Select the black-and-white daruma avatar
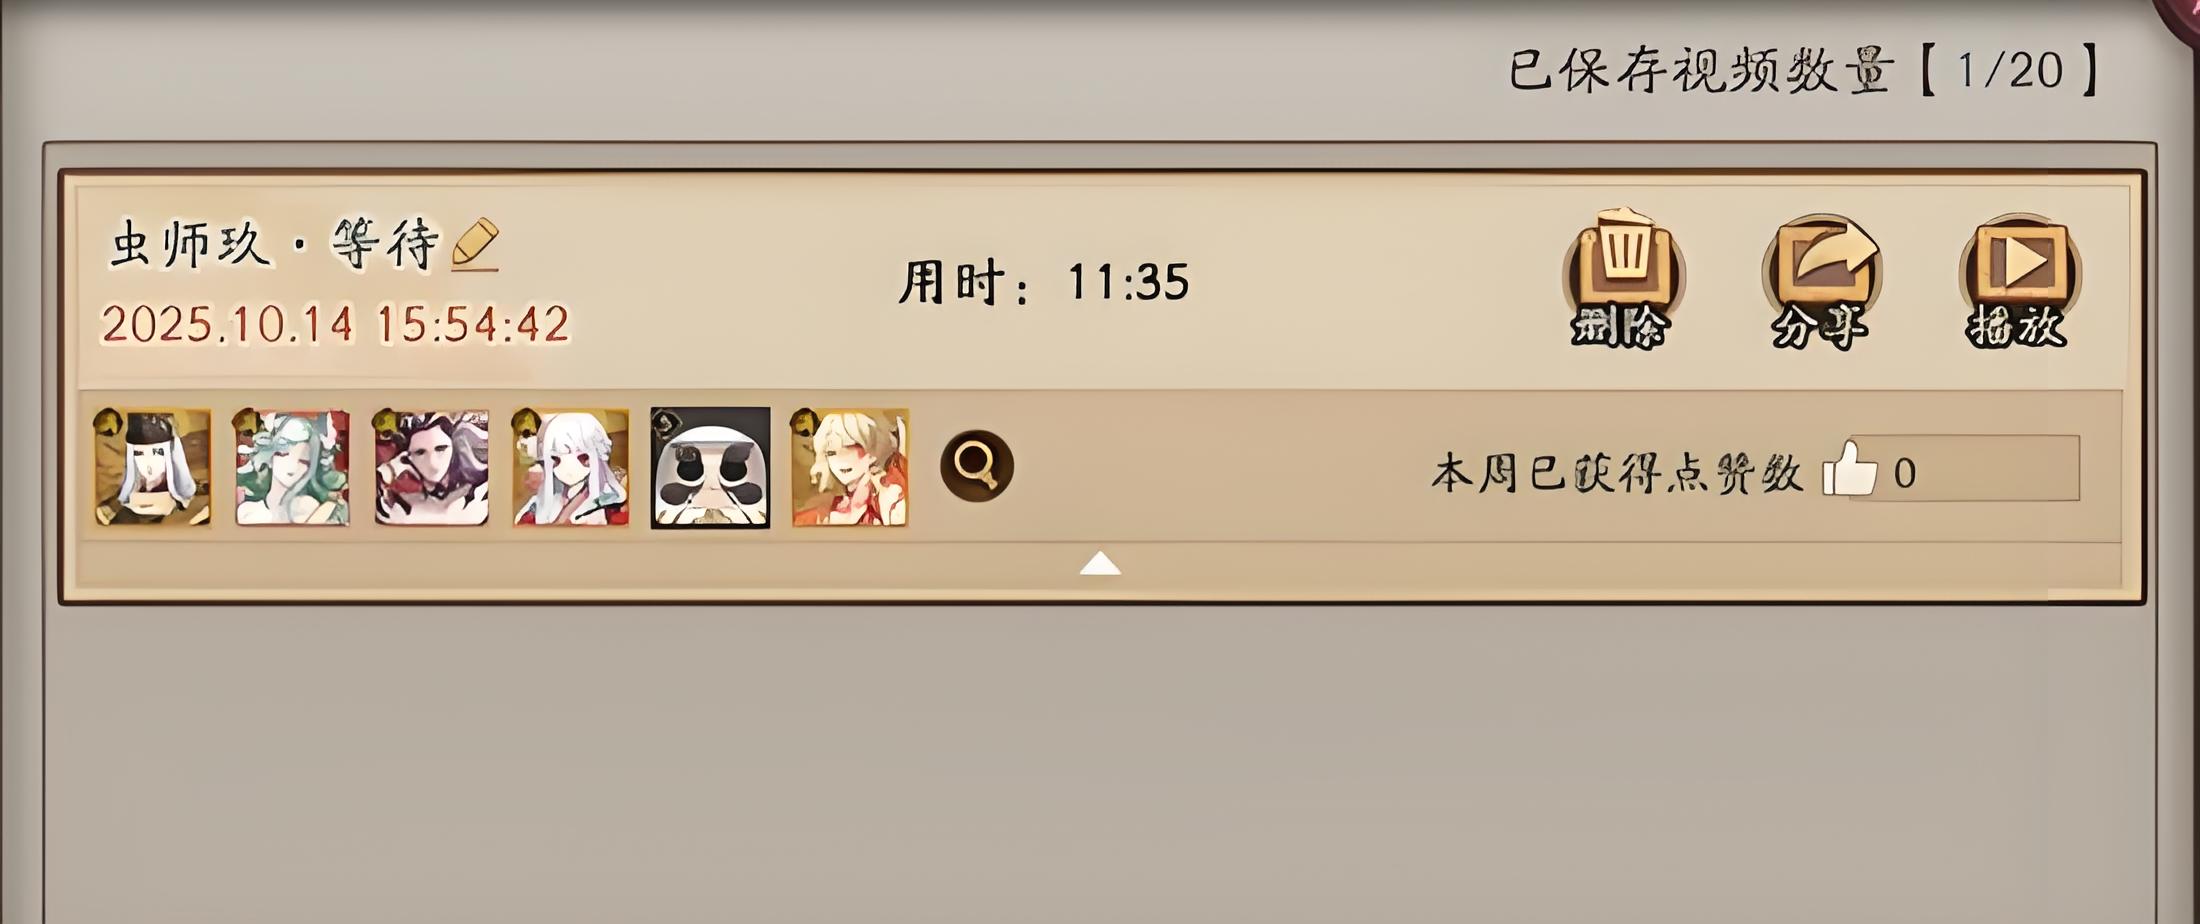Viewport: 2200px width, 924px height. tap(710, 467)
